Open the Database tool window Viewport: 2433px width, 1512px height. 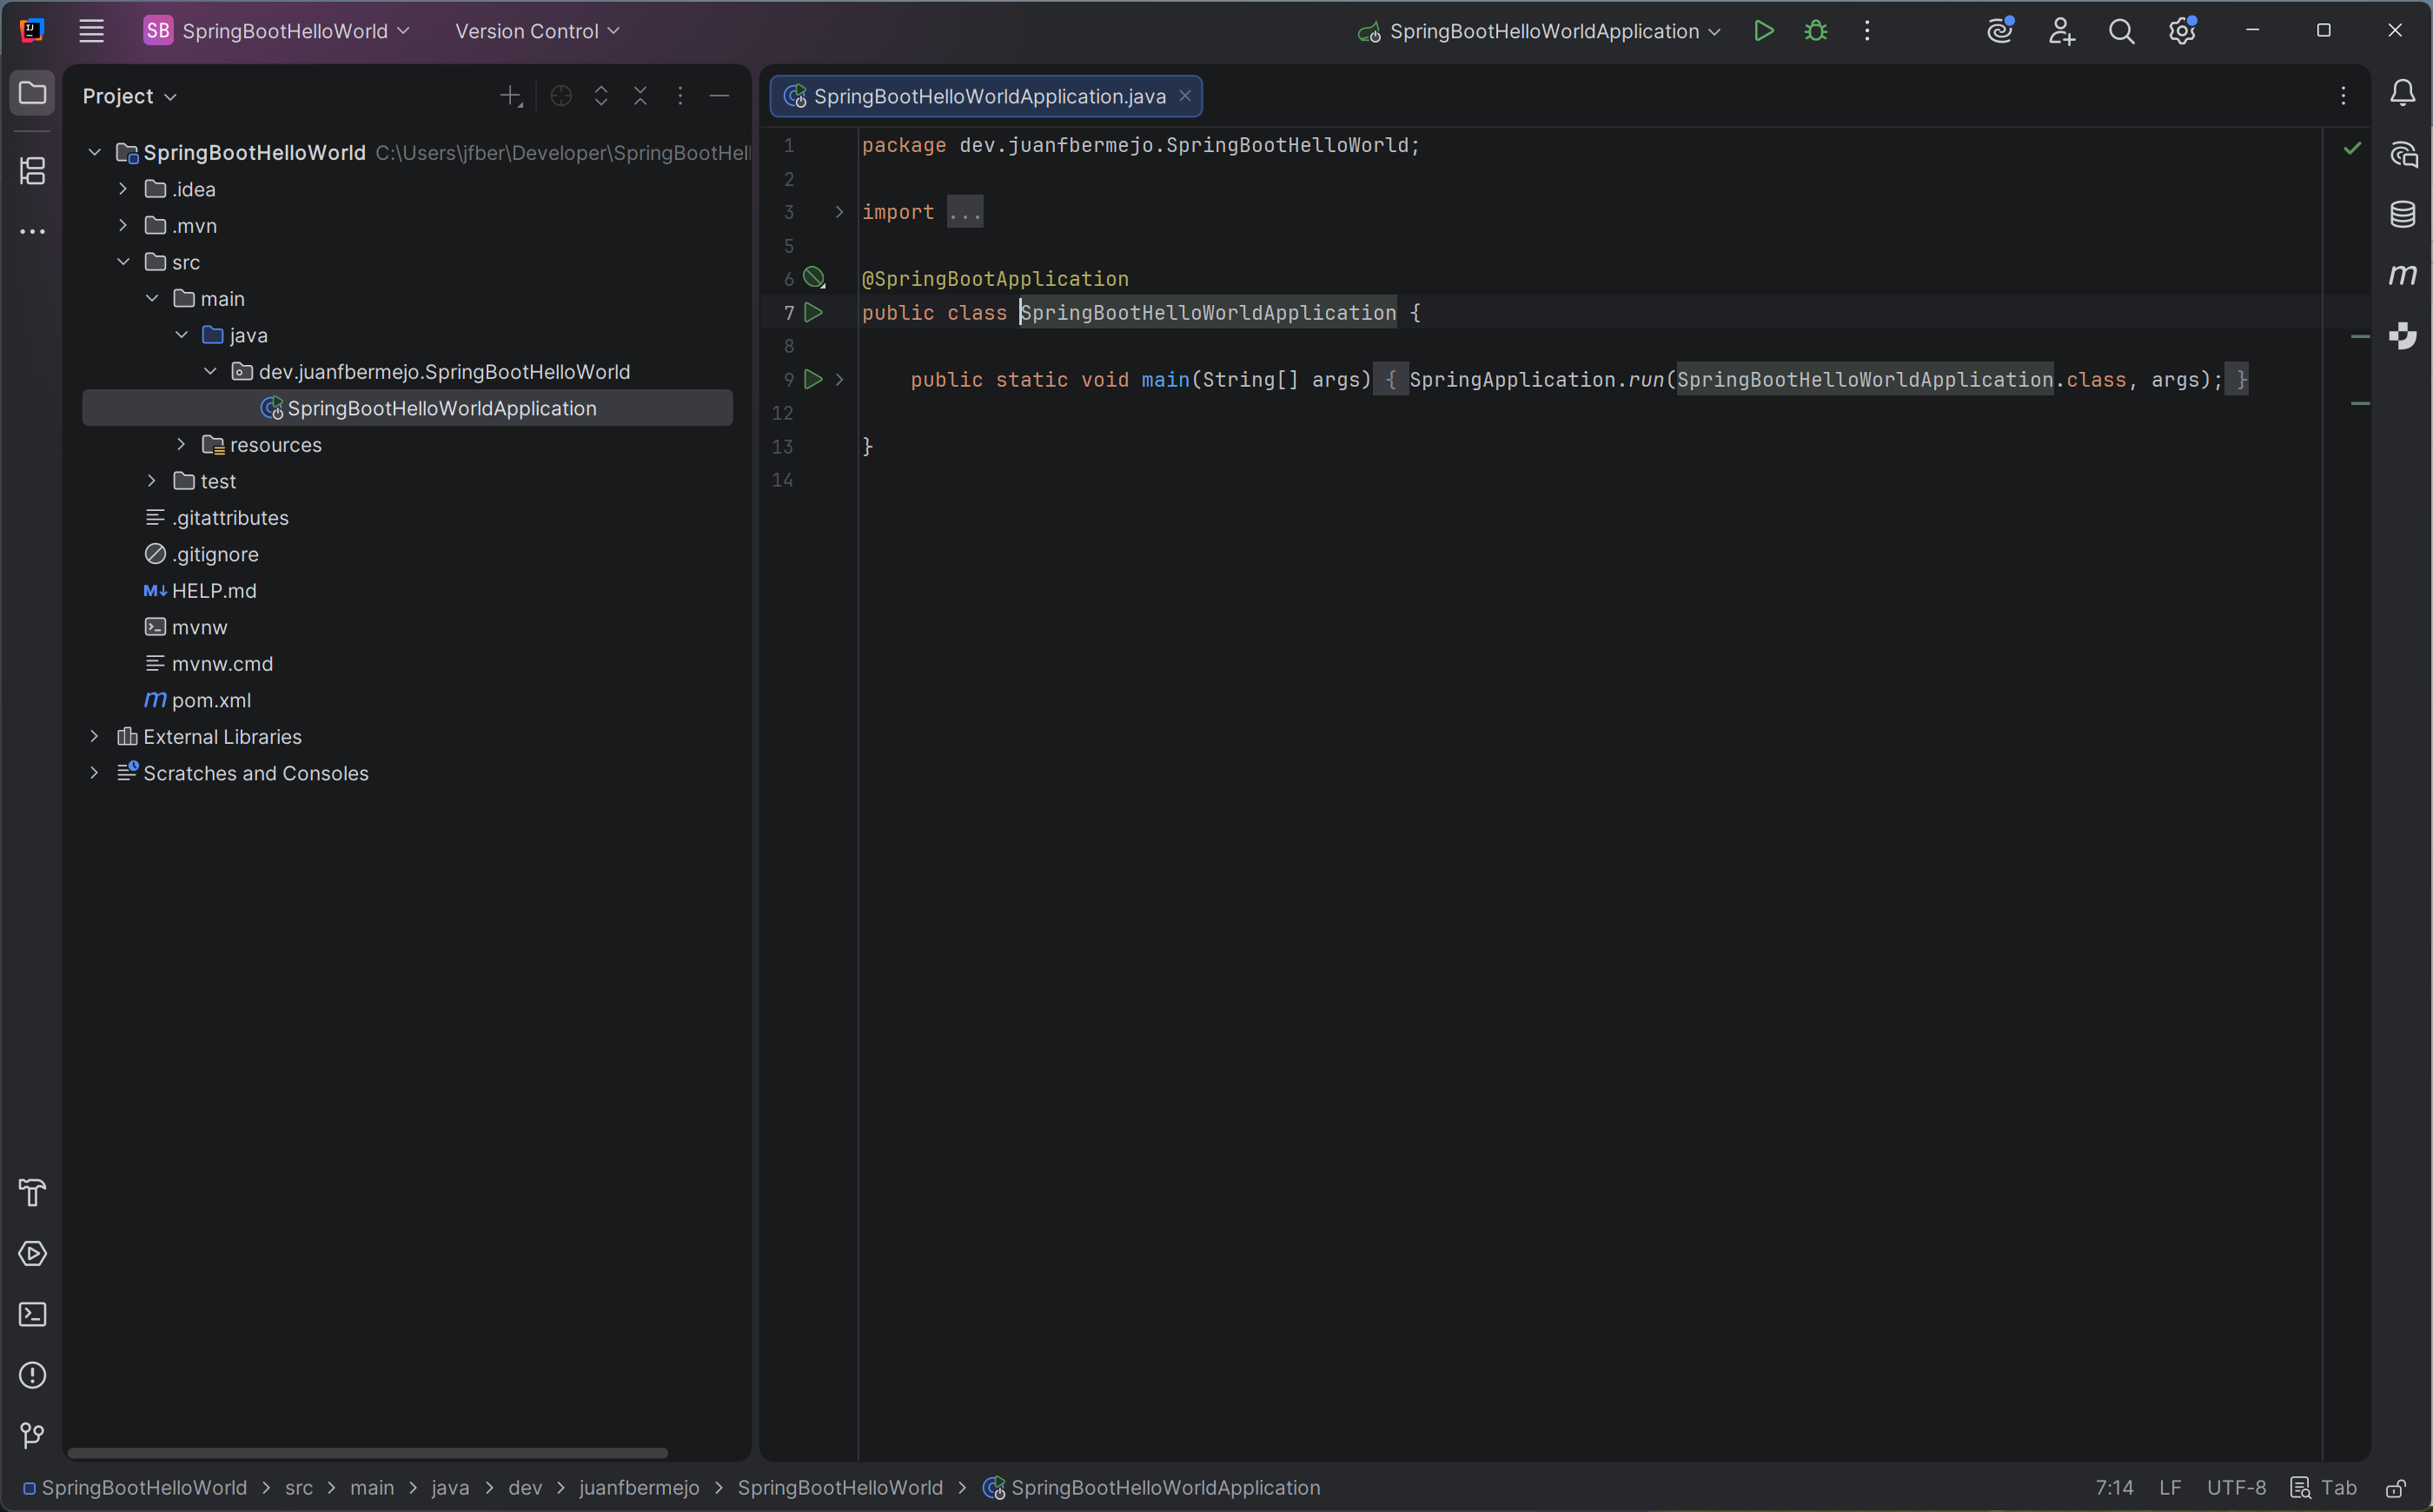tap(2404, 213)
